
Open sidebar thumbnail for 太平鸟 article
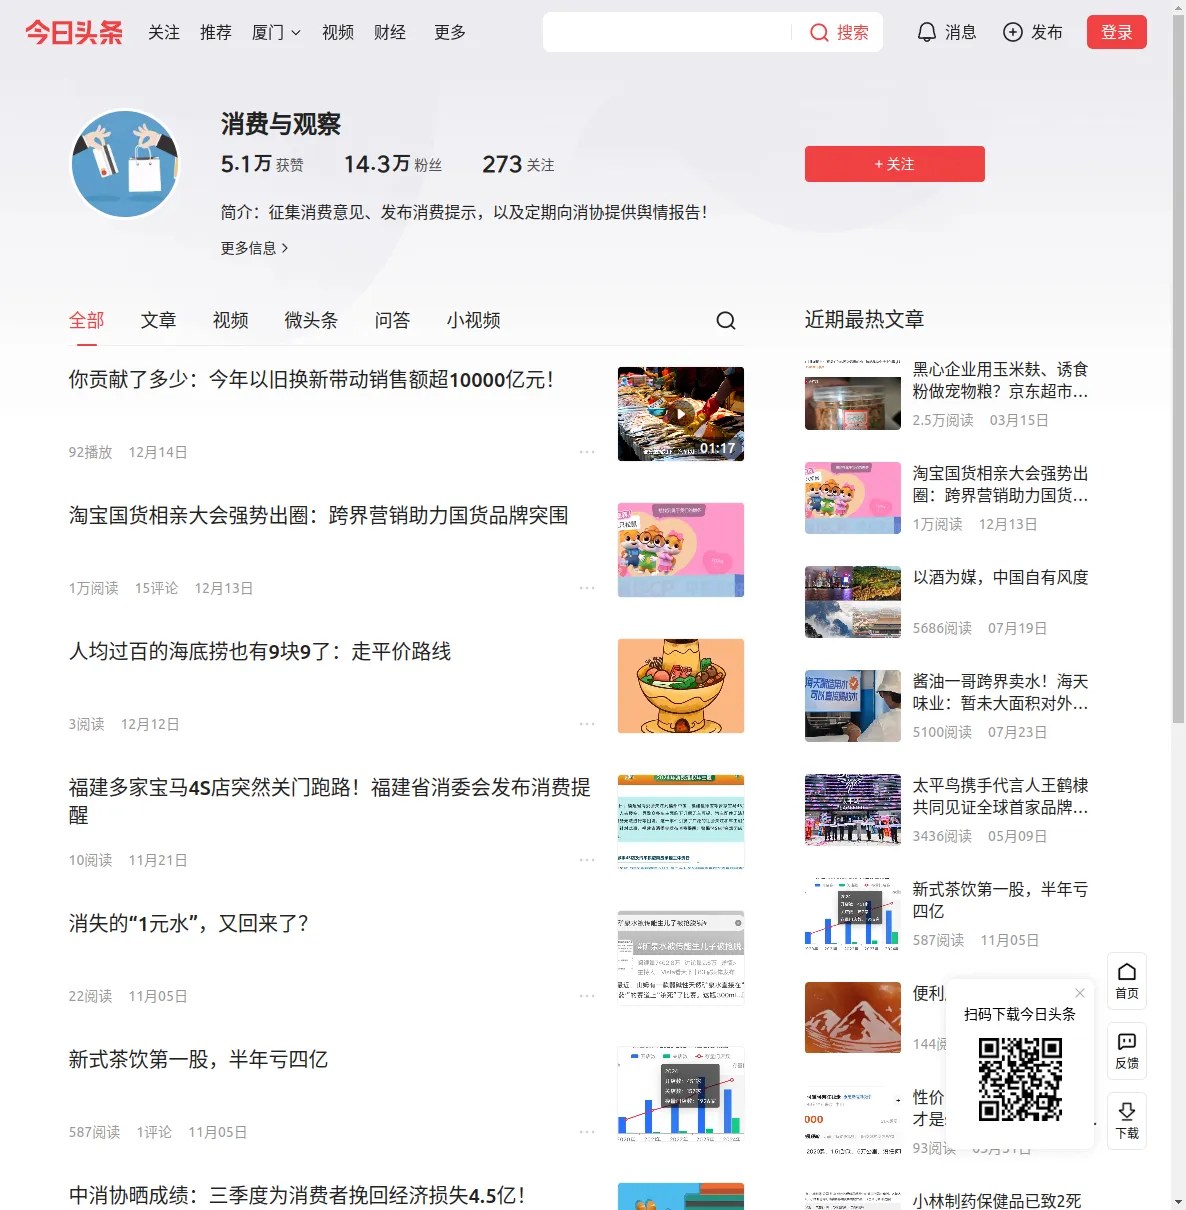[x=853, y=810]
